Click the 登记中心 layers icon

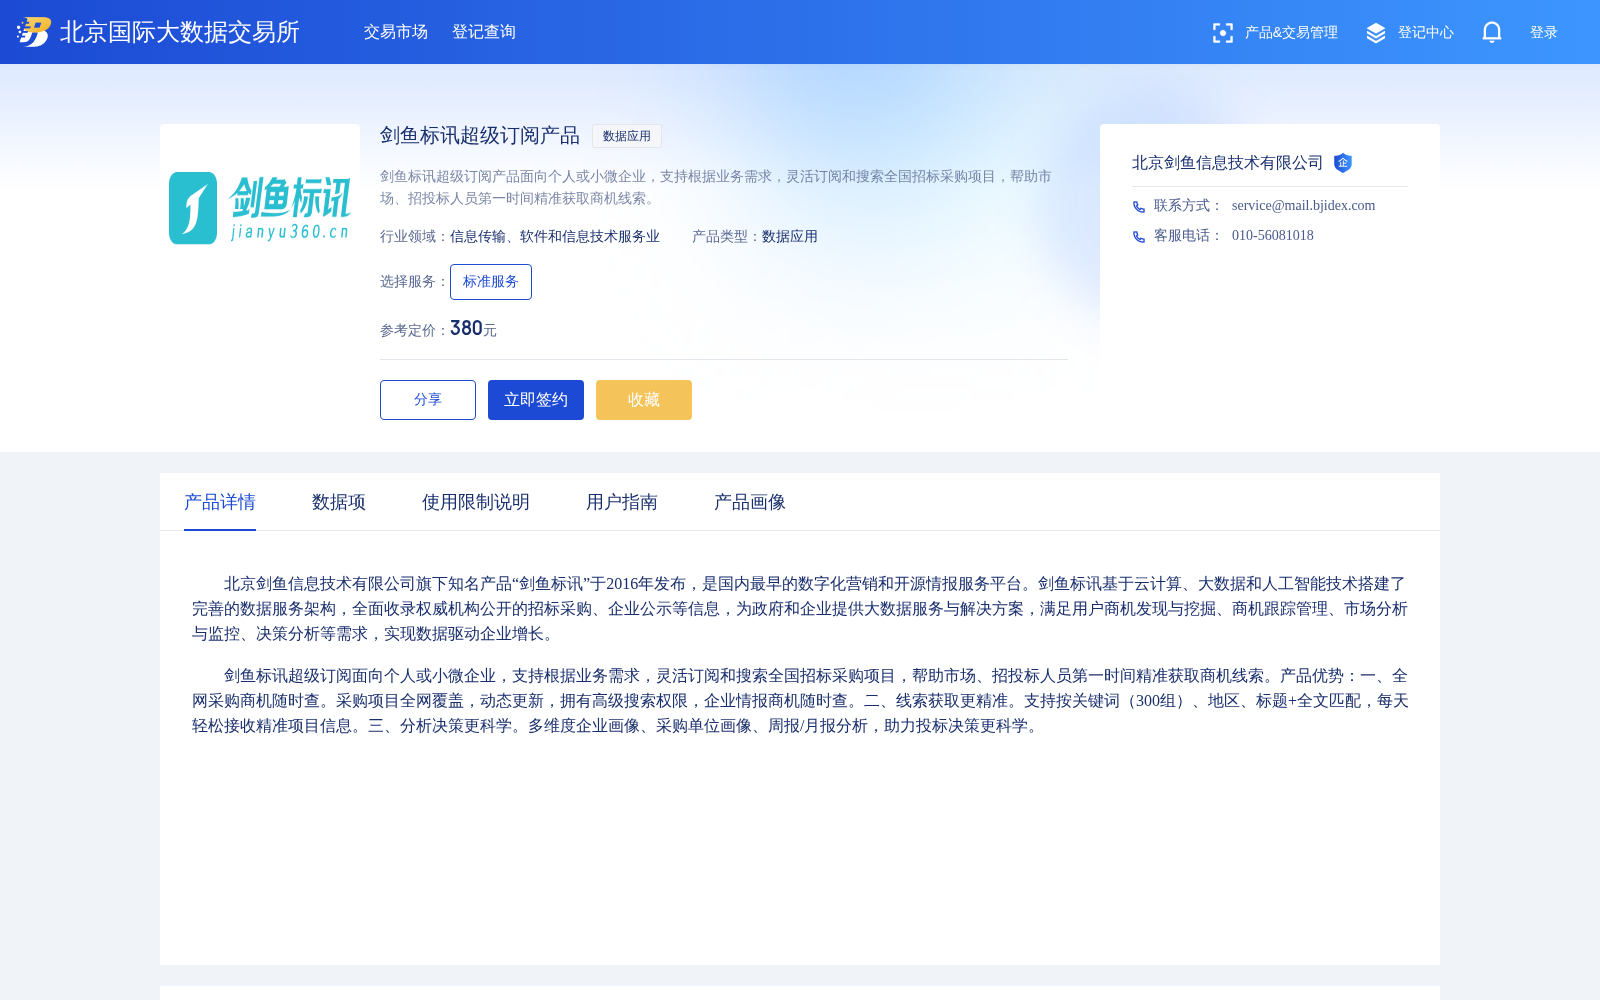pyautogui.click(x=1376, y=33)
